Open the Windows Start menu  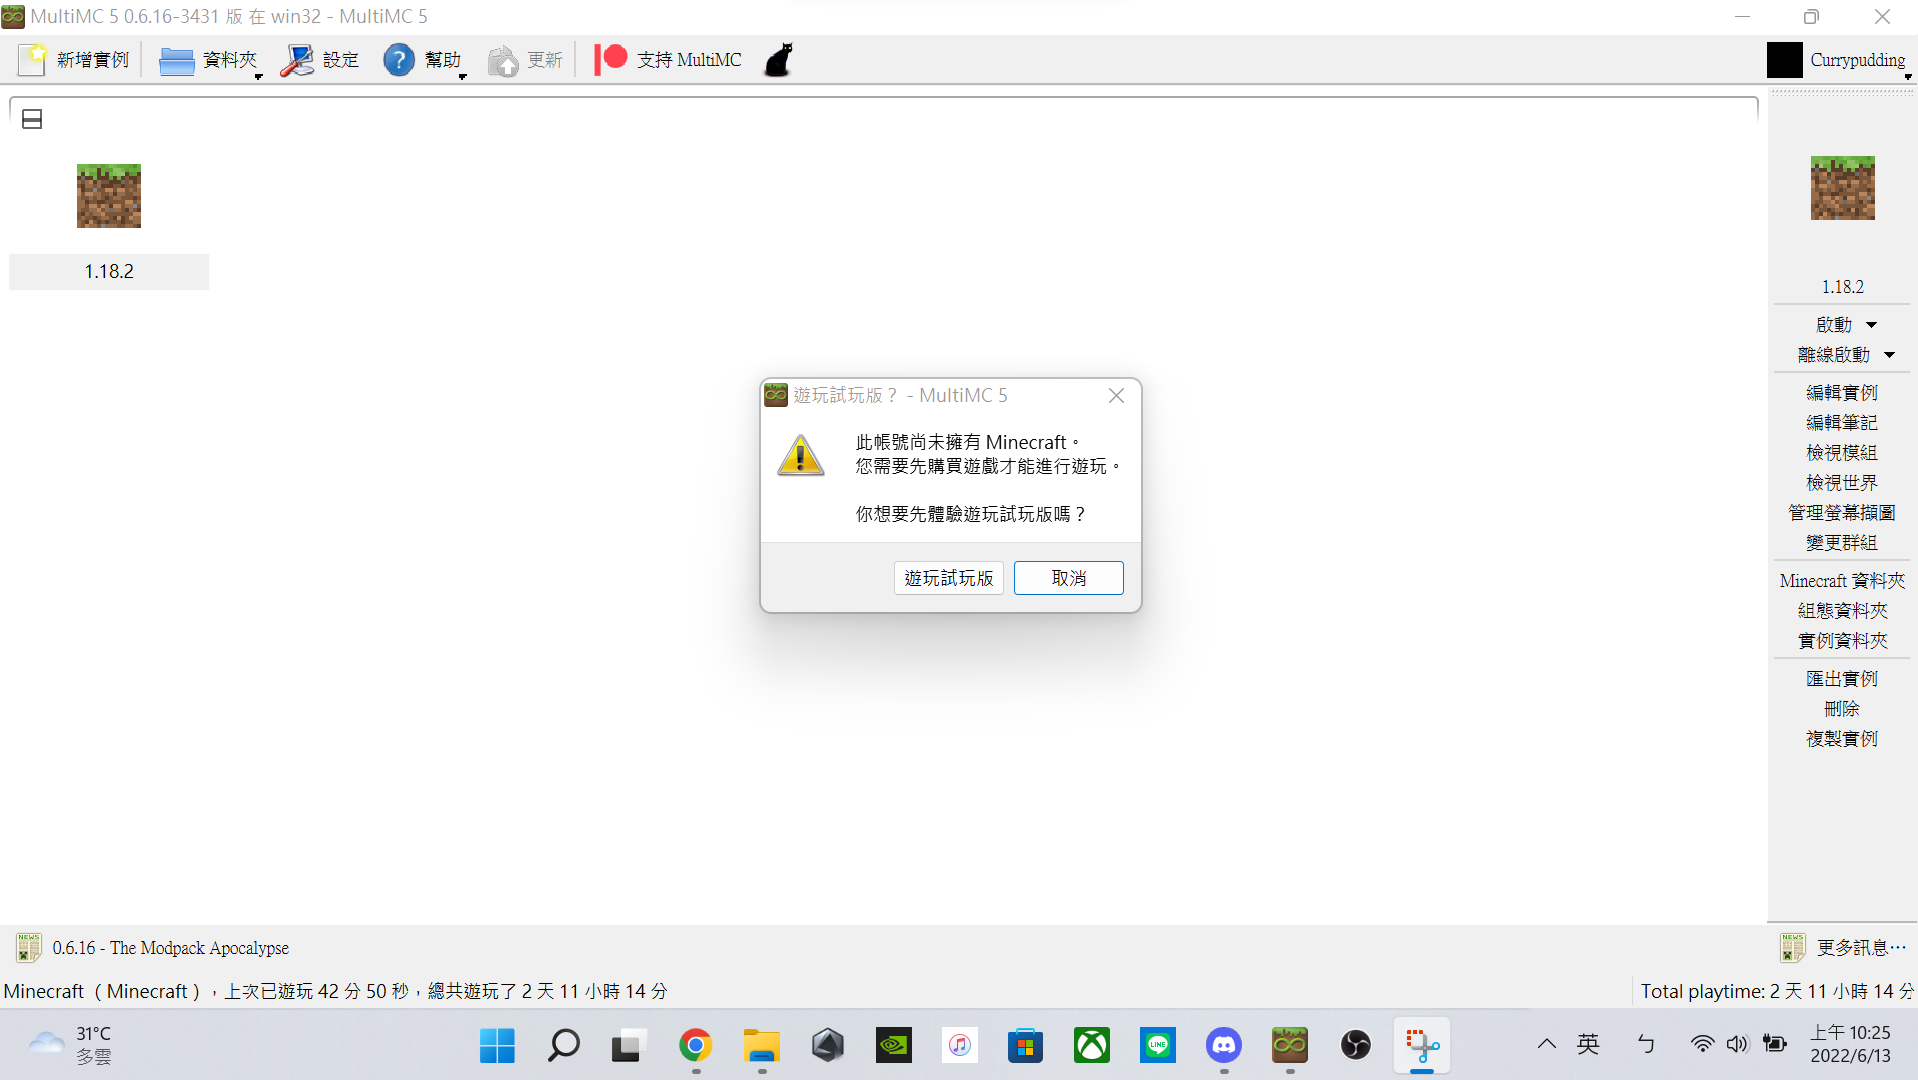(x=497, y=1046)
